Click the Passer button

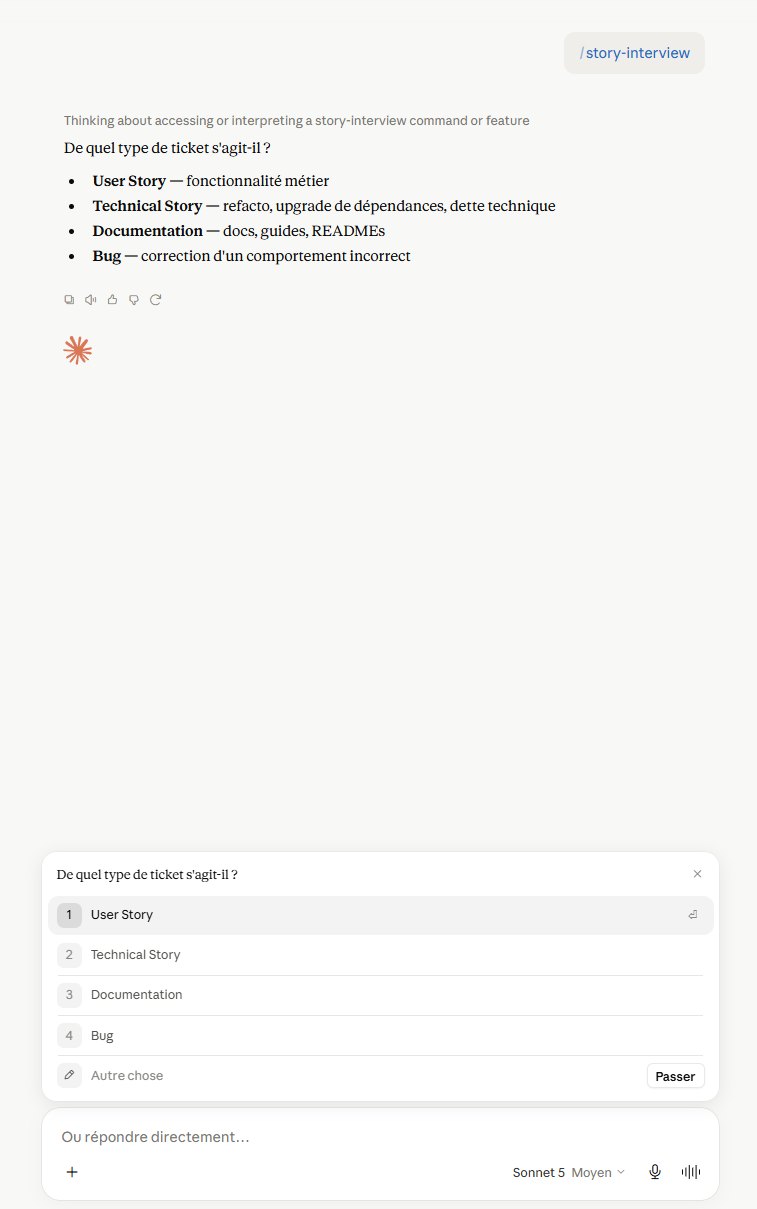676,1076
